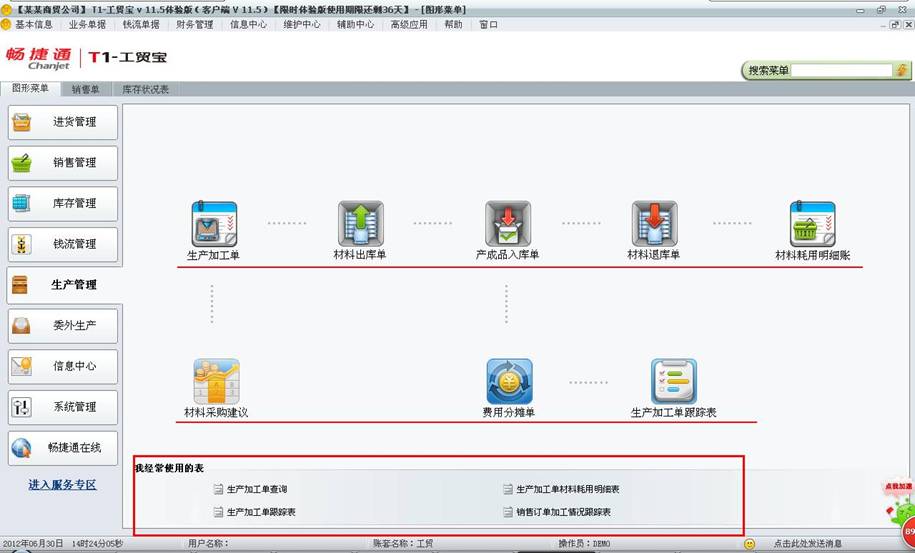Open the 费用分摊单 icon

pyautogui.click(x=509, y=382)
